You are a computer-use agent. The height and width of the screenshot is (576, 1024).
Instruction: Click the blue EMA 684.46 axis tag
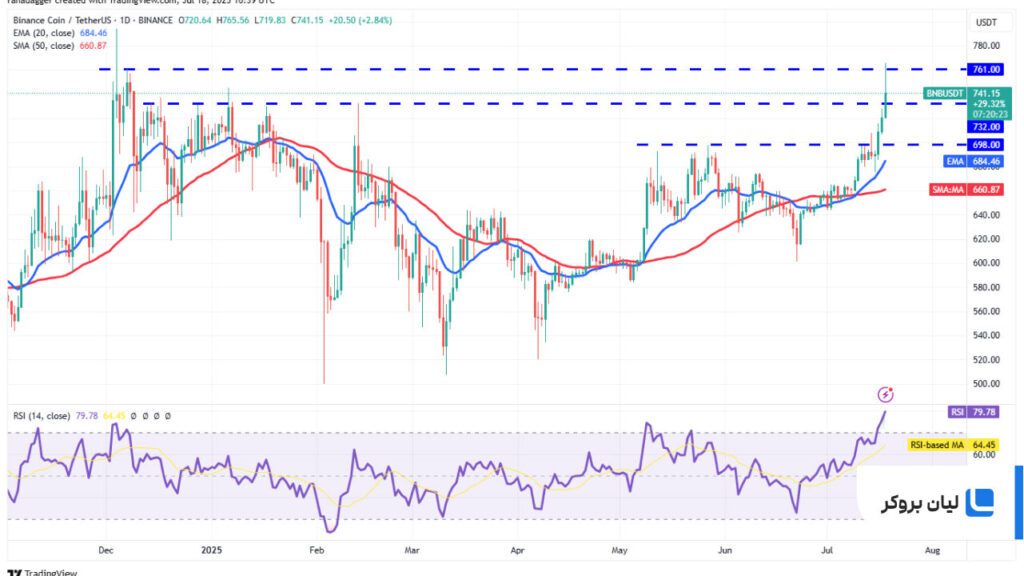(973, 161)
